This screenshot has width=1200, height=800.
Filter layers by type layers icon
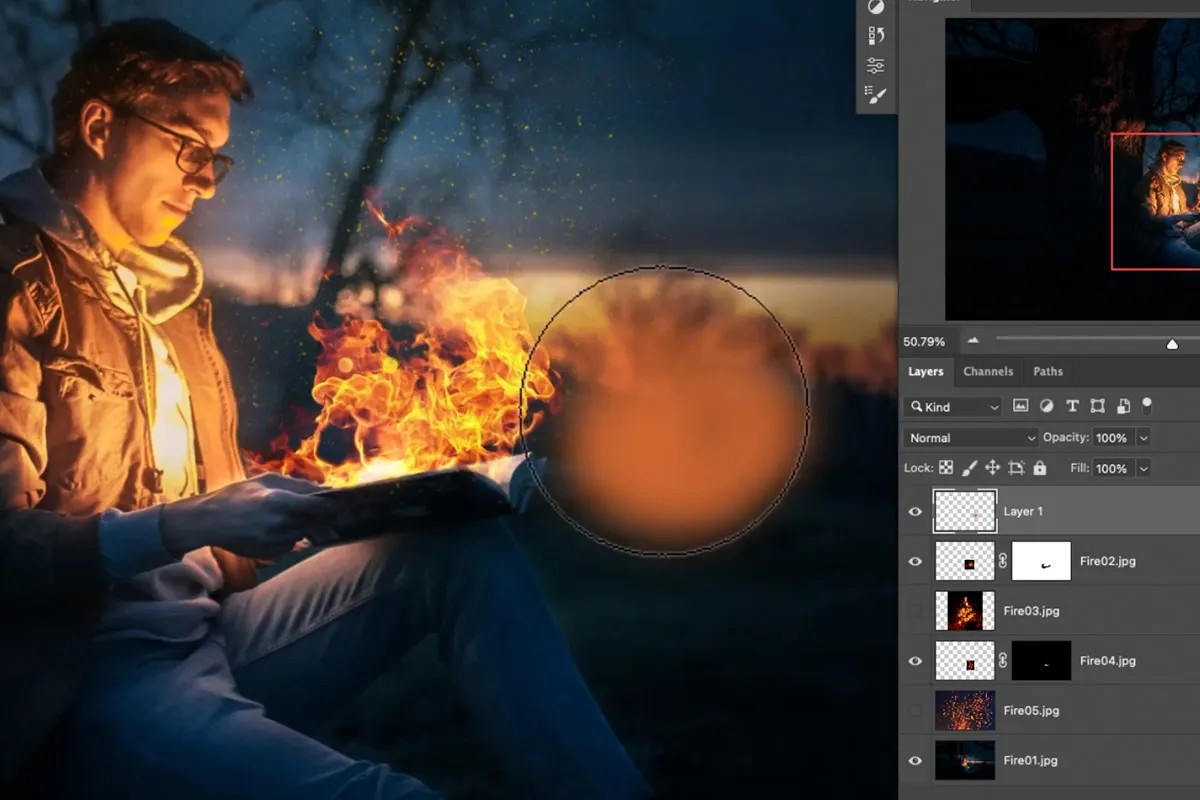coord(1072,406)
